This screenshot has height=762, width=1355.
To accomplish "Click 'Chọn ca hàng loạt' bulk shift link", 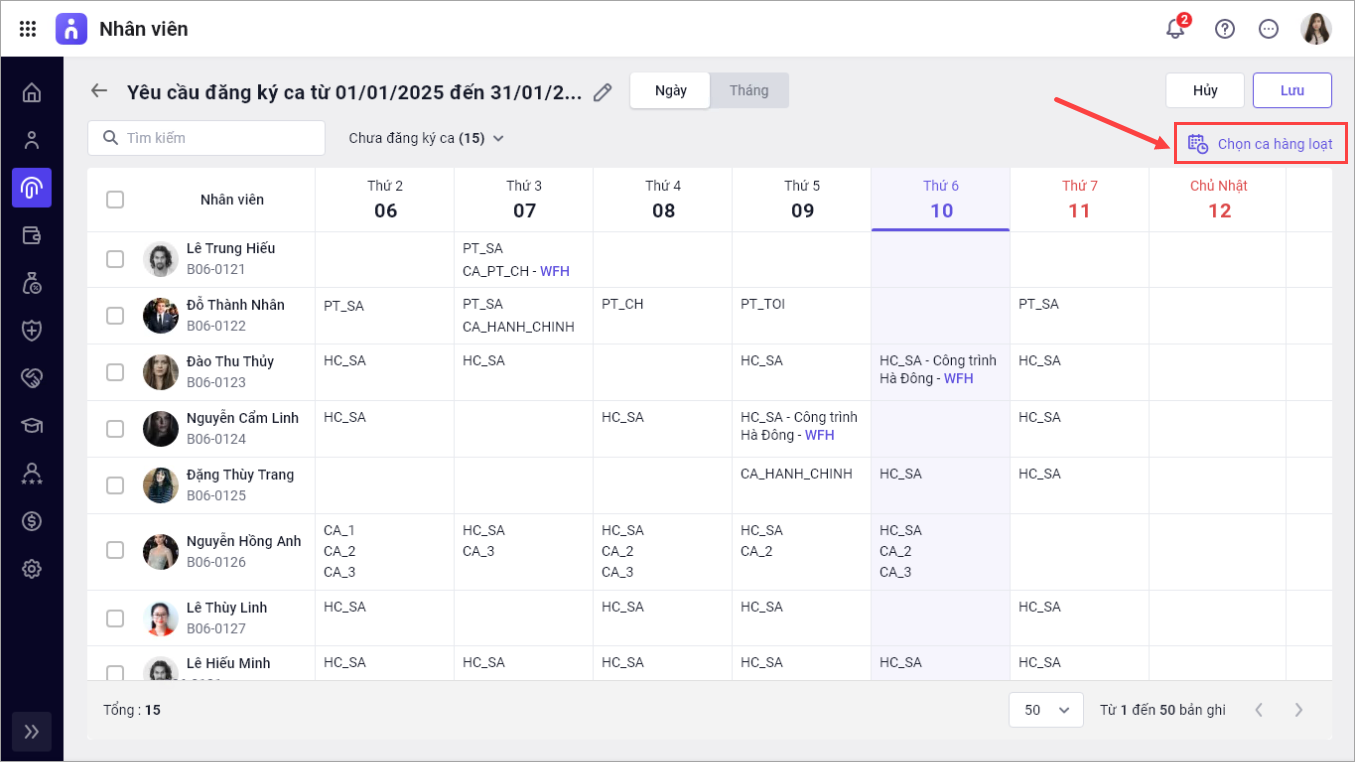I will pos(1261,144).
